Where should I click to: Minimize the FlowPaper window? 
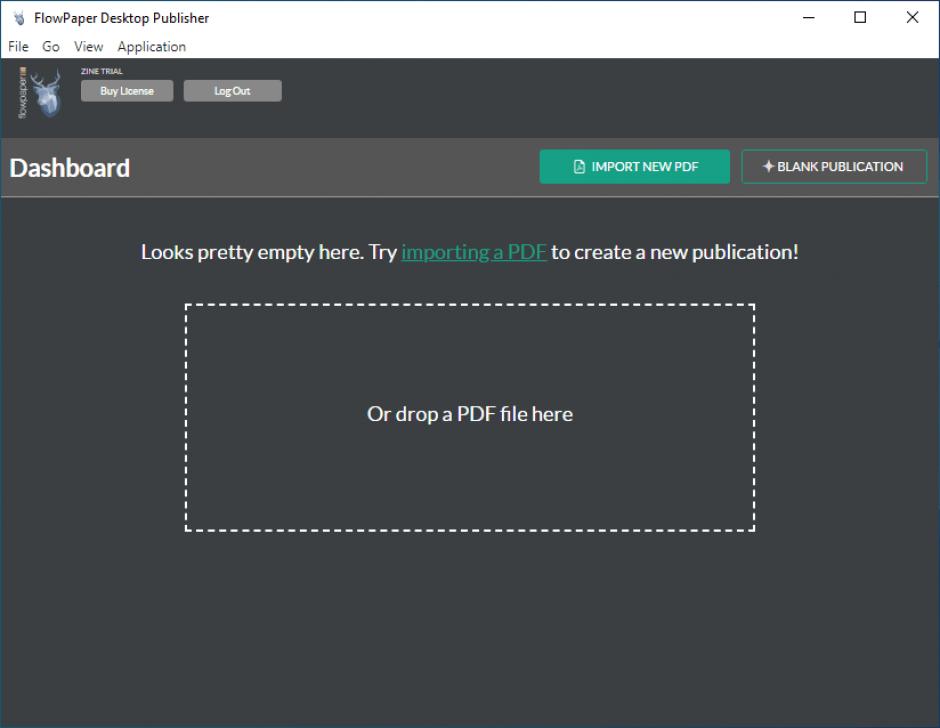pos(809,17)
